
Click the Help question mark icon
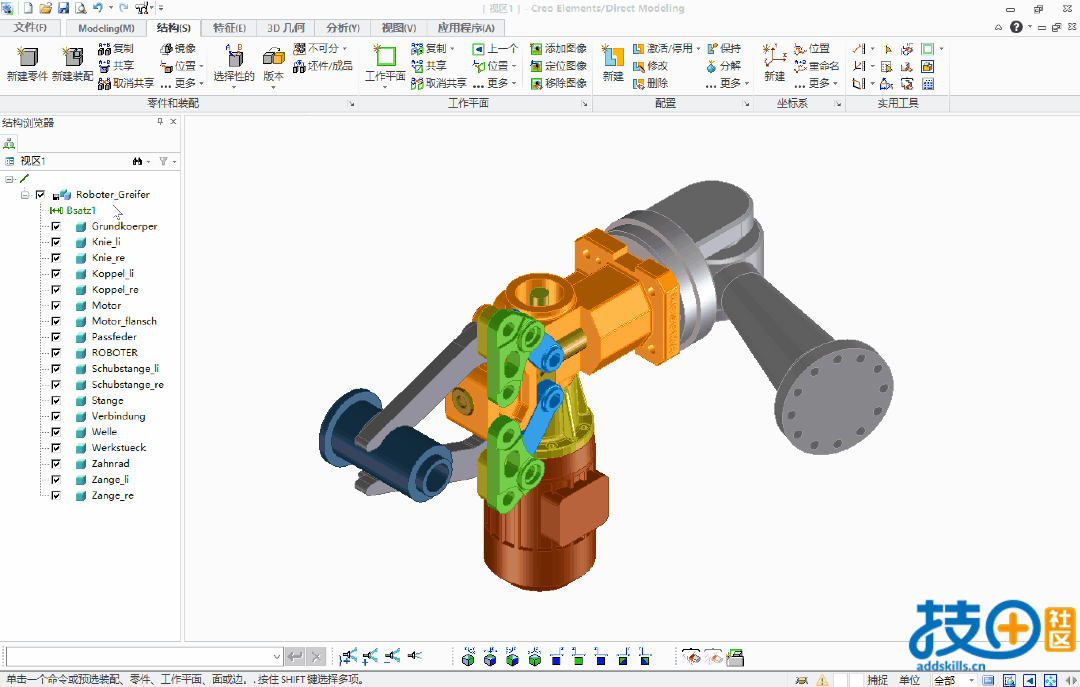tap(1016, 27)
